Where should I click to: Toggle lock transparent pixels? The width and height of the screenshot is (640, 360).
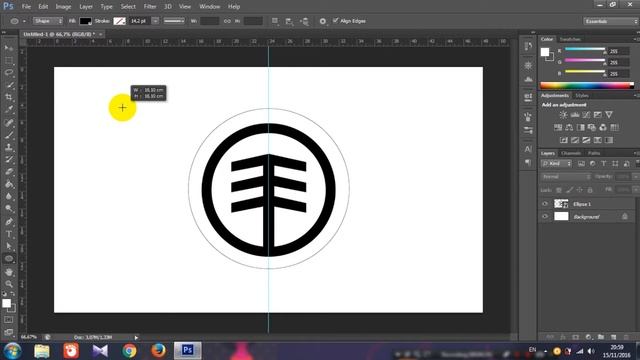pyautogui.click(x=559, y=190)
